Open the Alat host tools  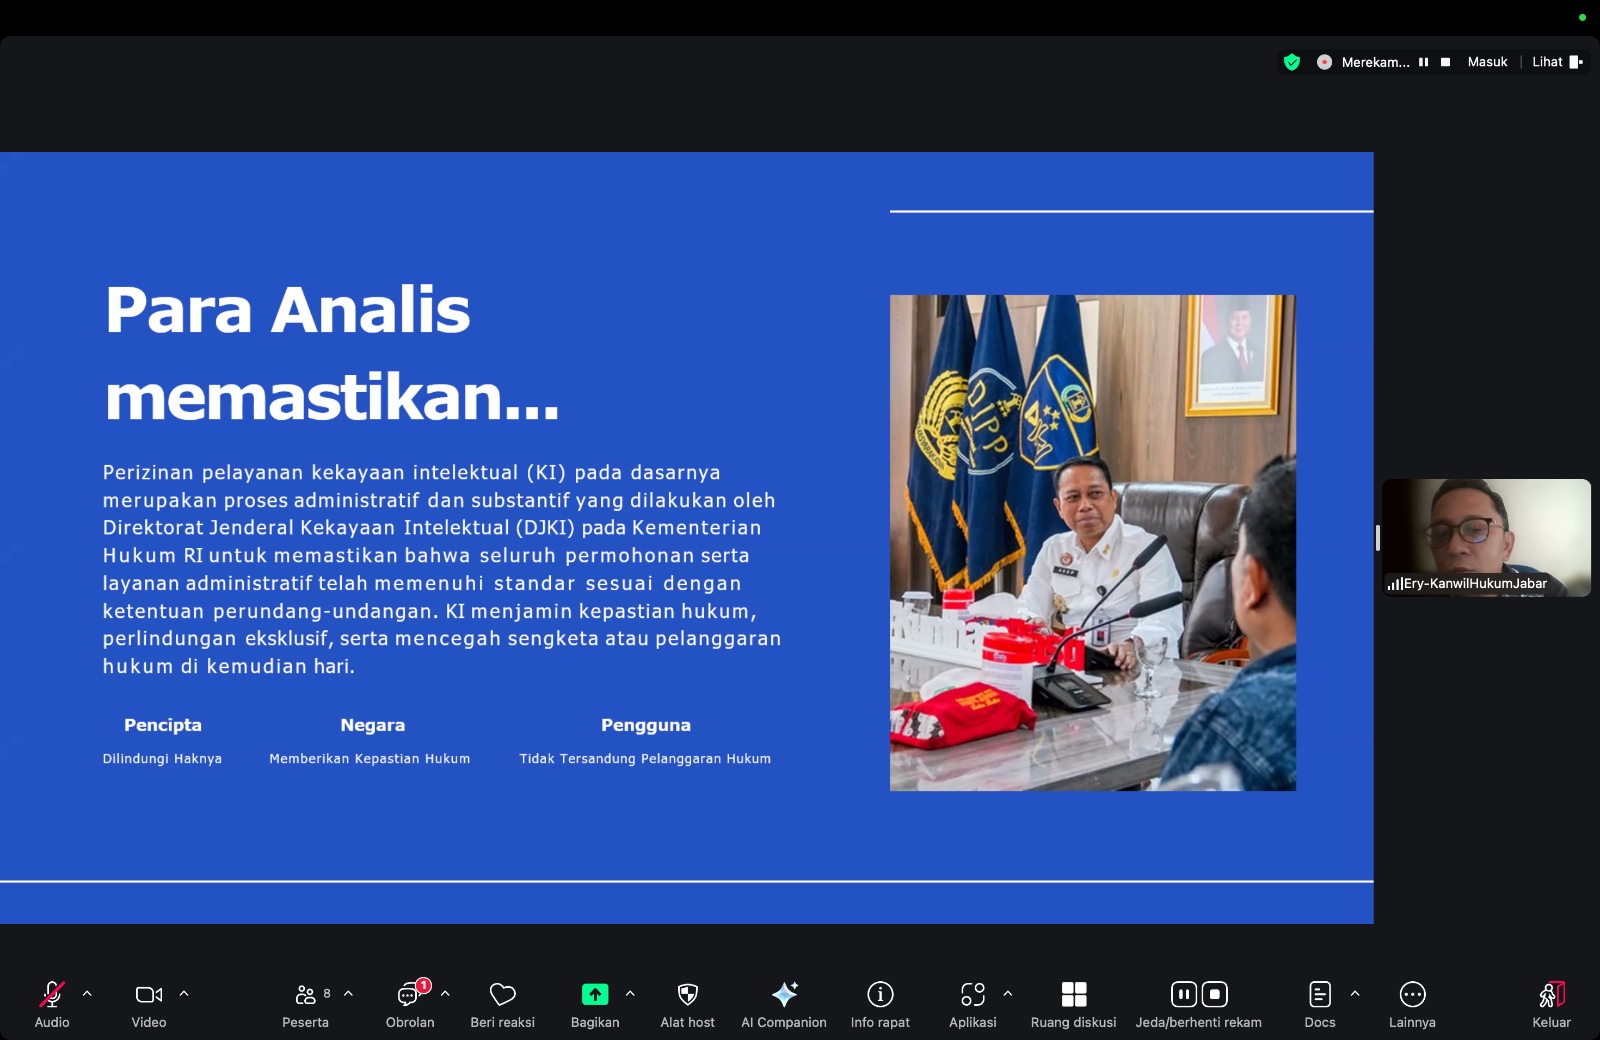(687, 994)
